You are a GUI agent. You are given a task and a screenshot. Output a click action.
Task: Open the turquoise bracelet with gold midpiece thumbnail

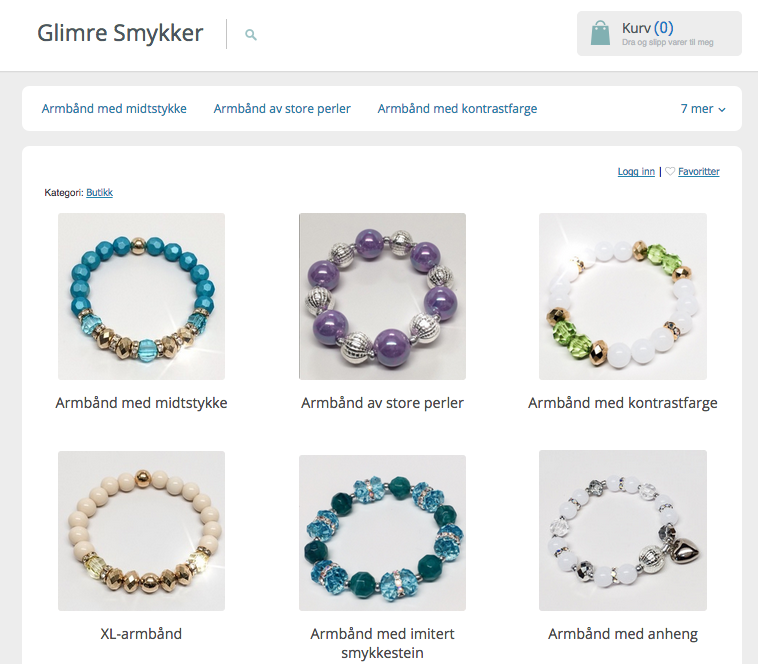point(141,296)
